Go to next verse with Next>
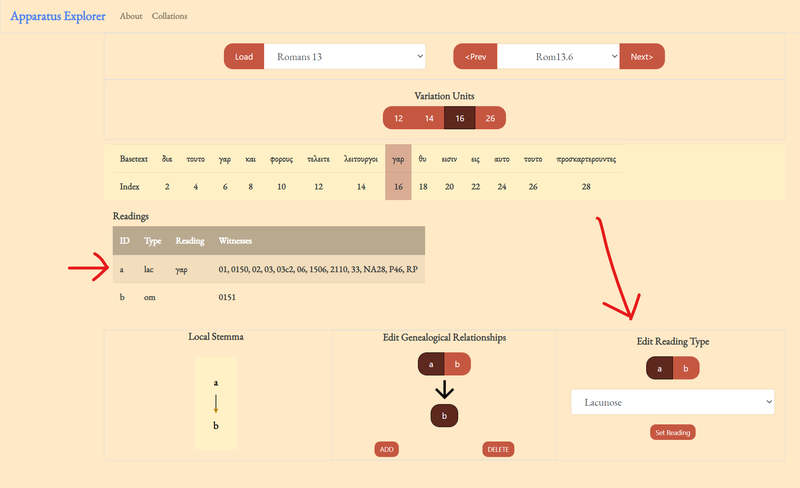Screen dimensions: 800x488 [x=641, y=57]
